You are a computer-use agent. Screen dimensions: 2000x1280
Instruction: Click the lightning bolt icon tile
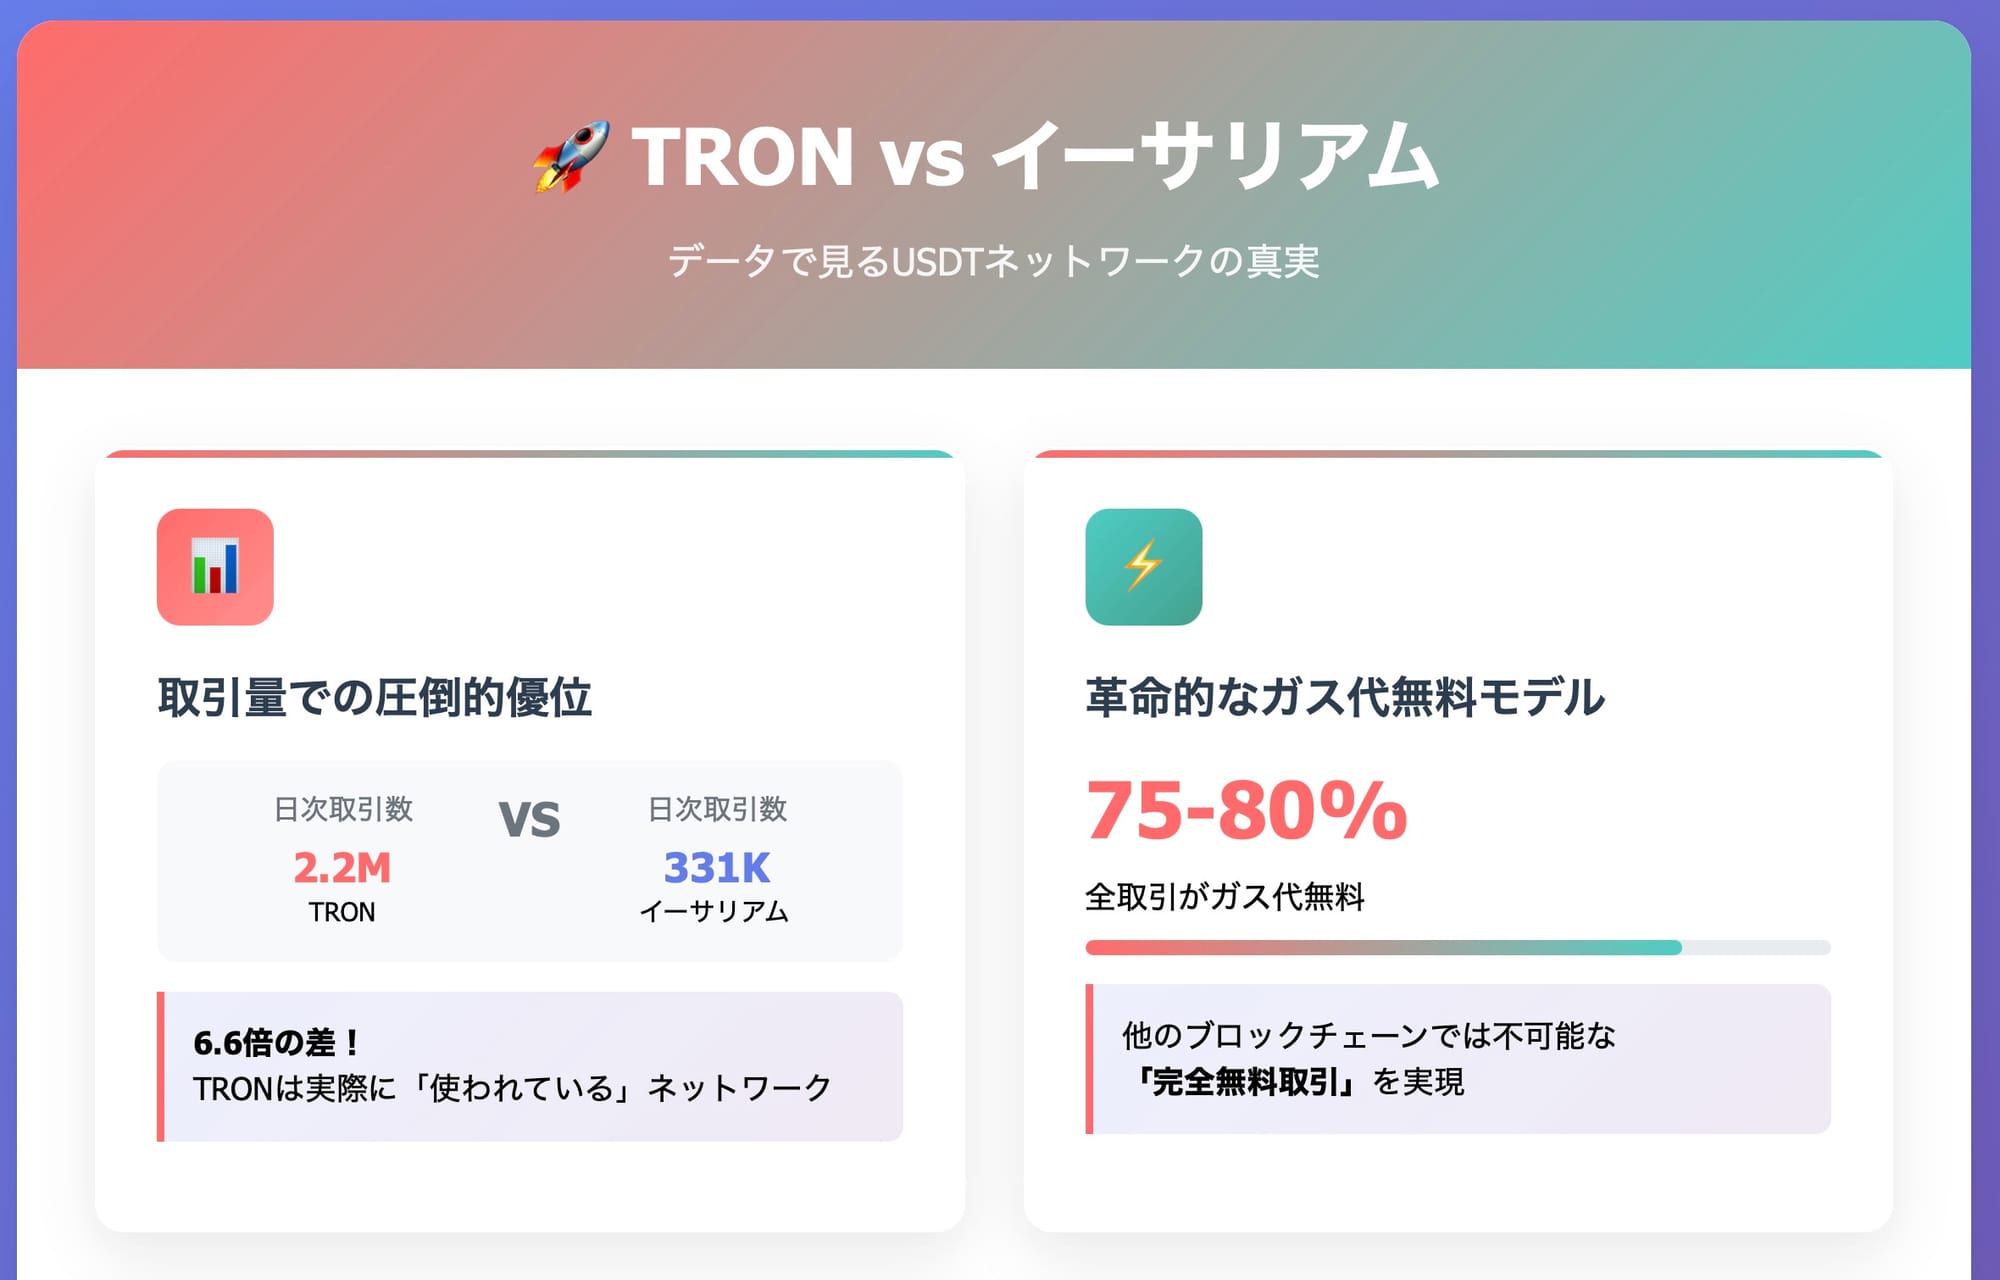(1144, 567)
